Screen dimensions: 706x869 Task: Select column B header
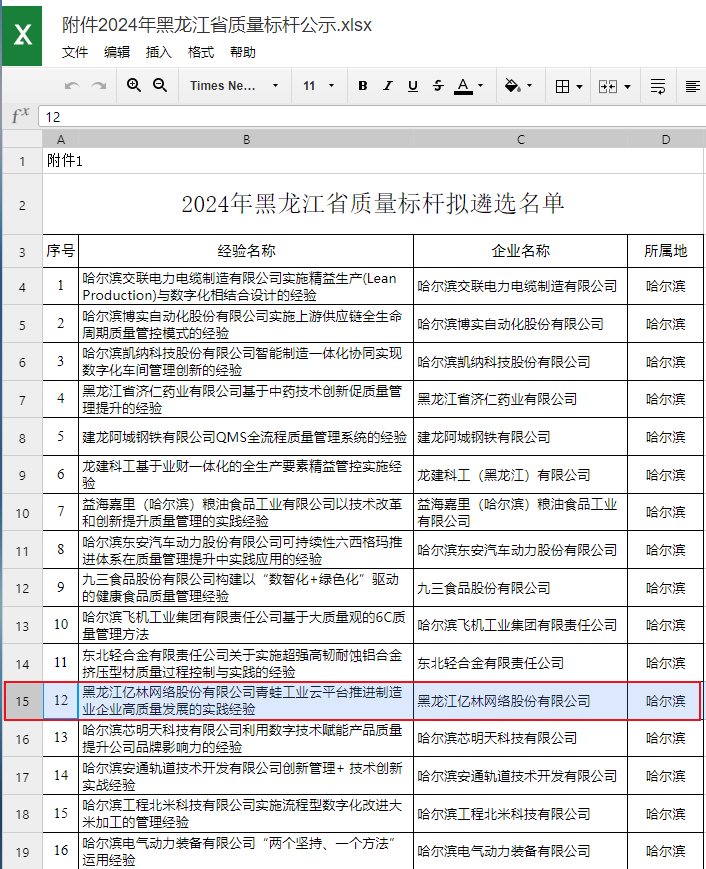point(246,140)
